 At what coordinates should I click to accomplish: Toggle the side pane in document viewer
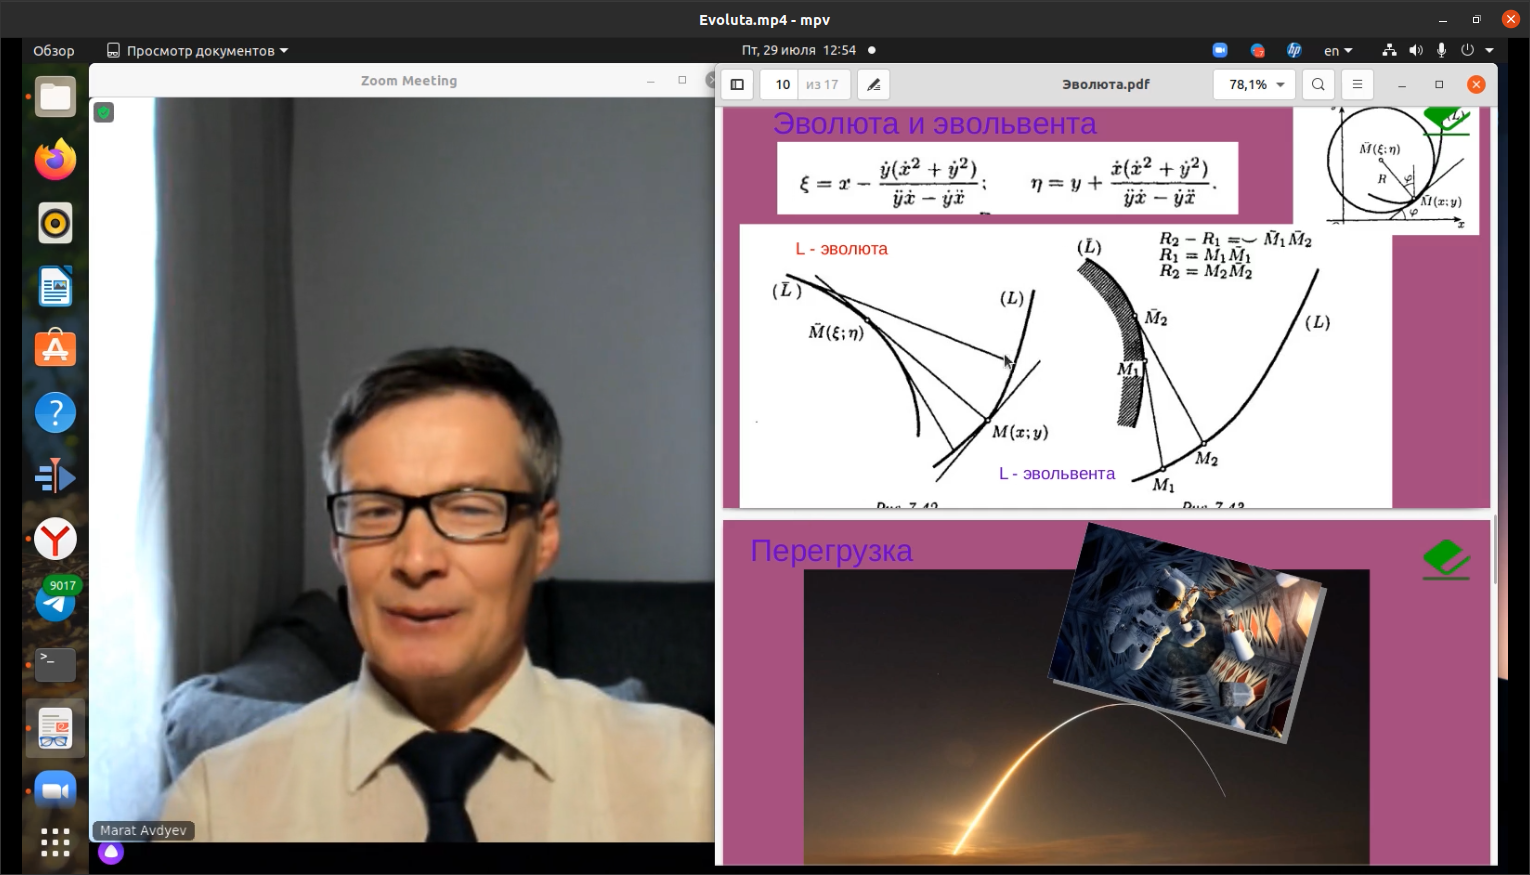click(737, 85)
